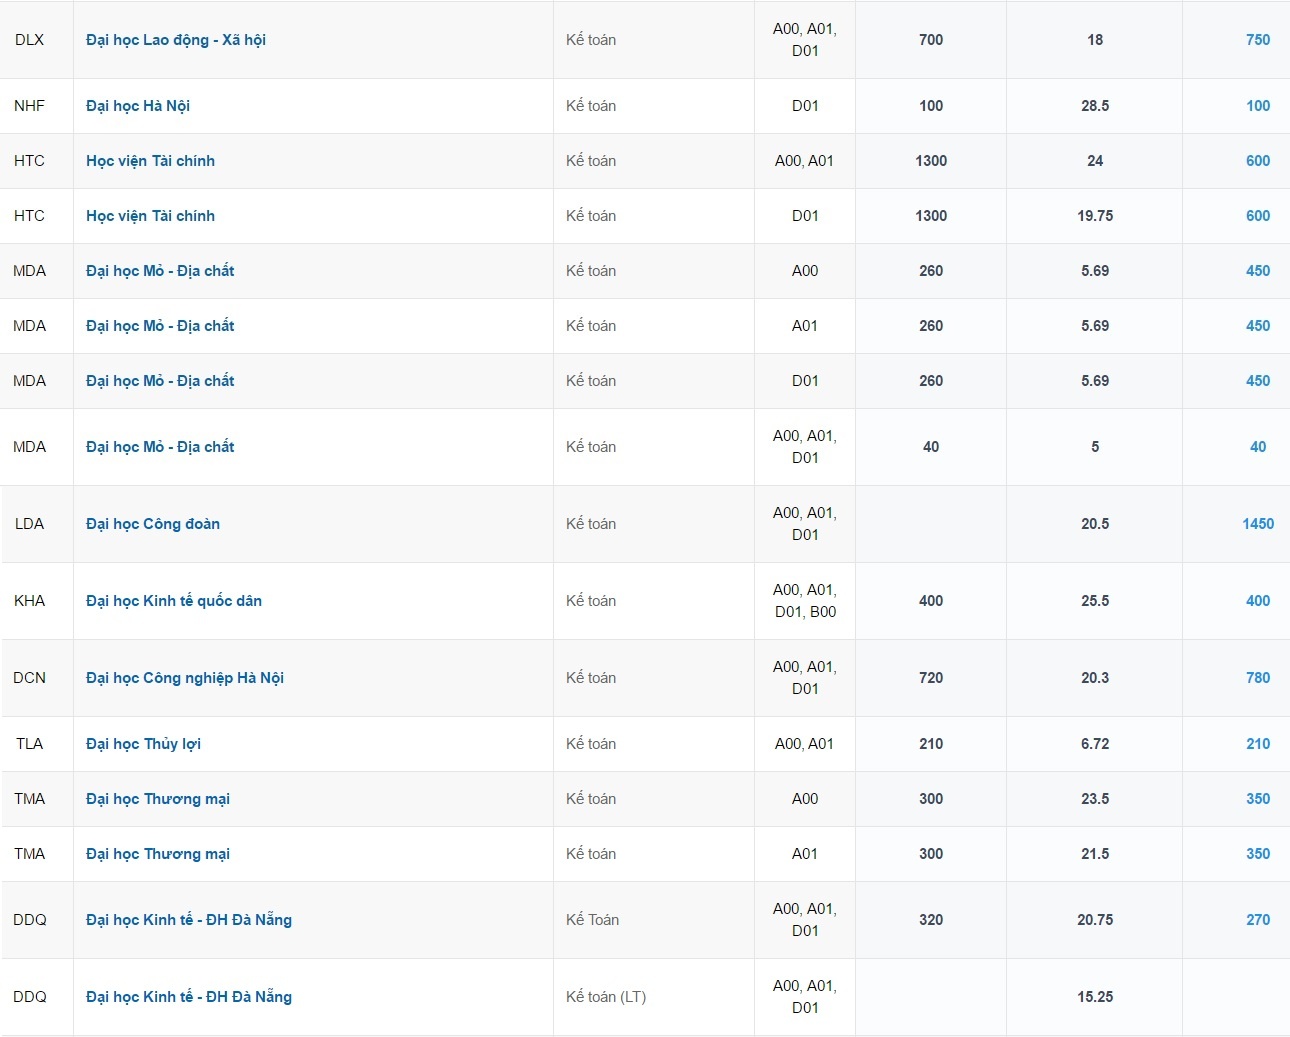
Task: Open the Đại học Công đoàn link
Action: tap(153, 524)
